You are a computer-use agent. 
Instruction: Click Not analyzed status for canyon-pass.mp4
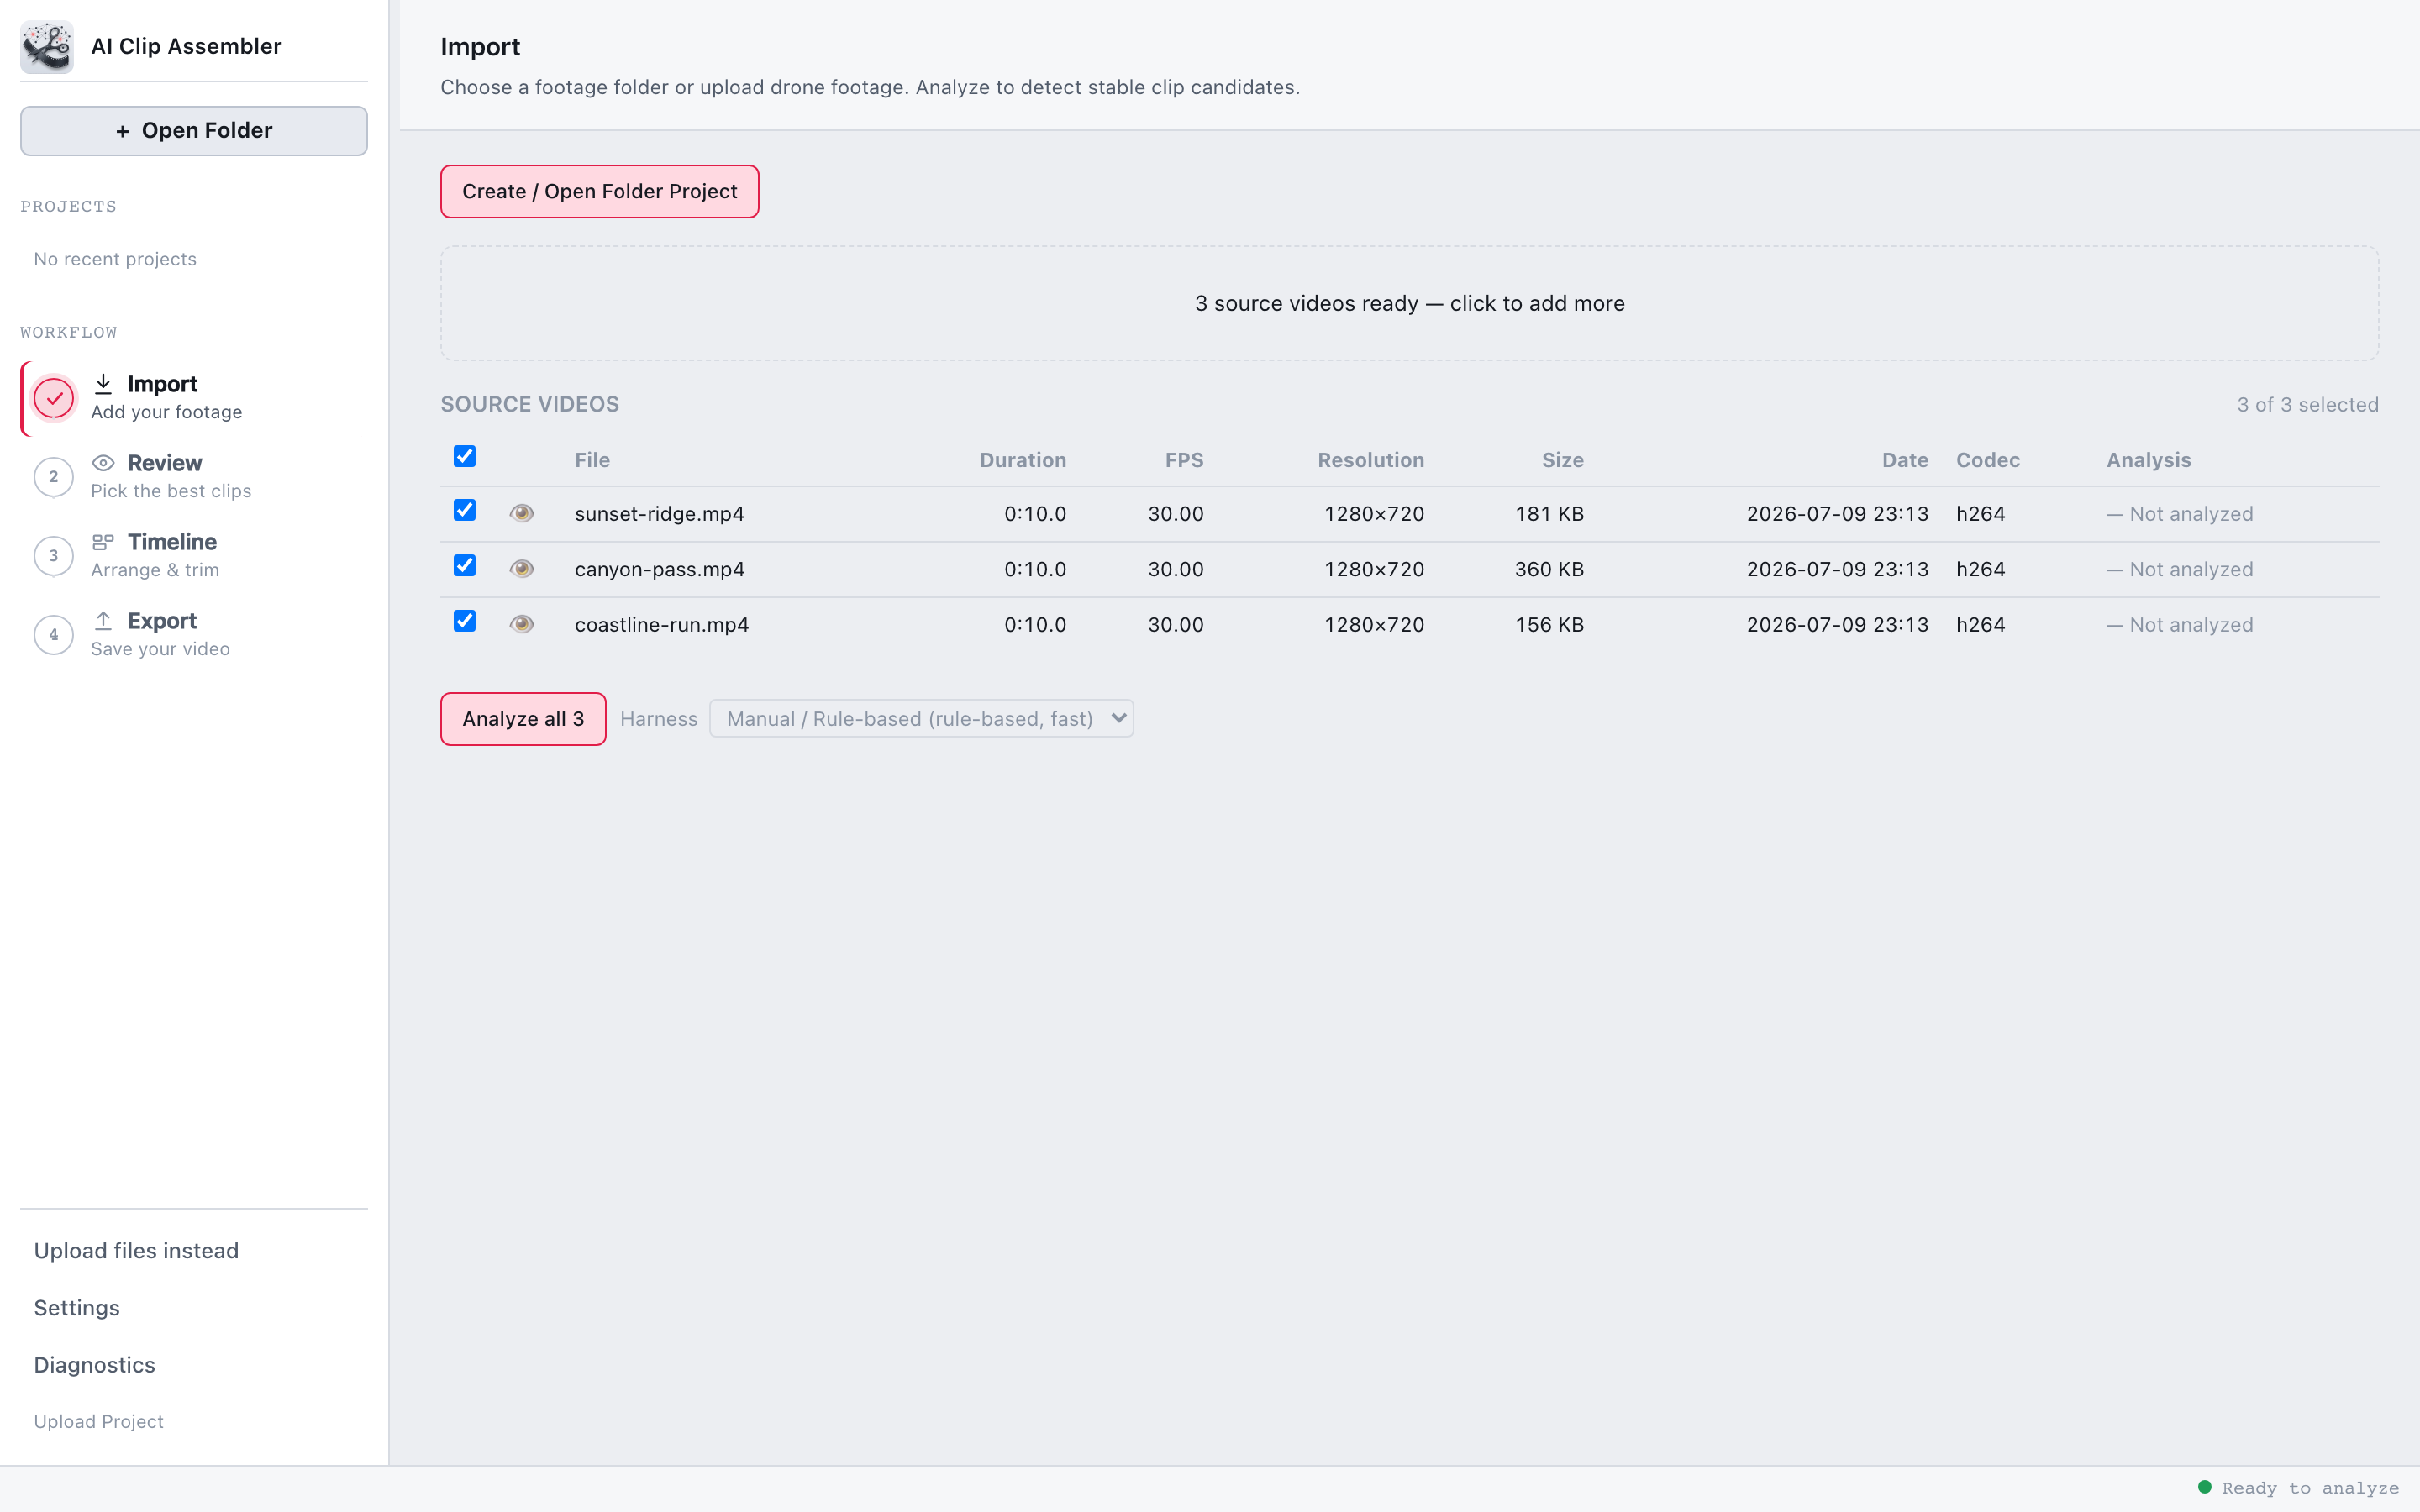click(x=2180, y=569)
